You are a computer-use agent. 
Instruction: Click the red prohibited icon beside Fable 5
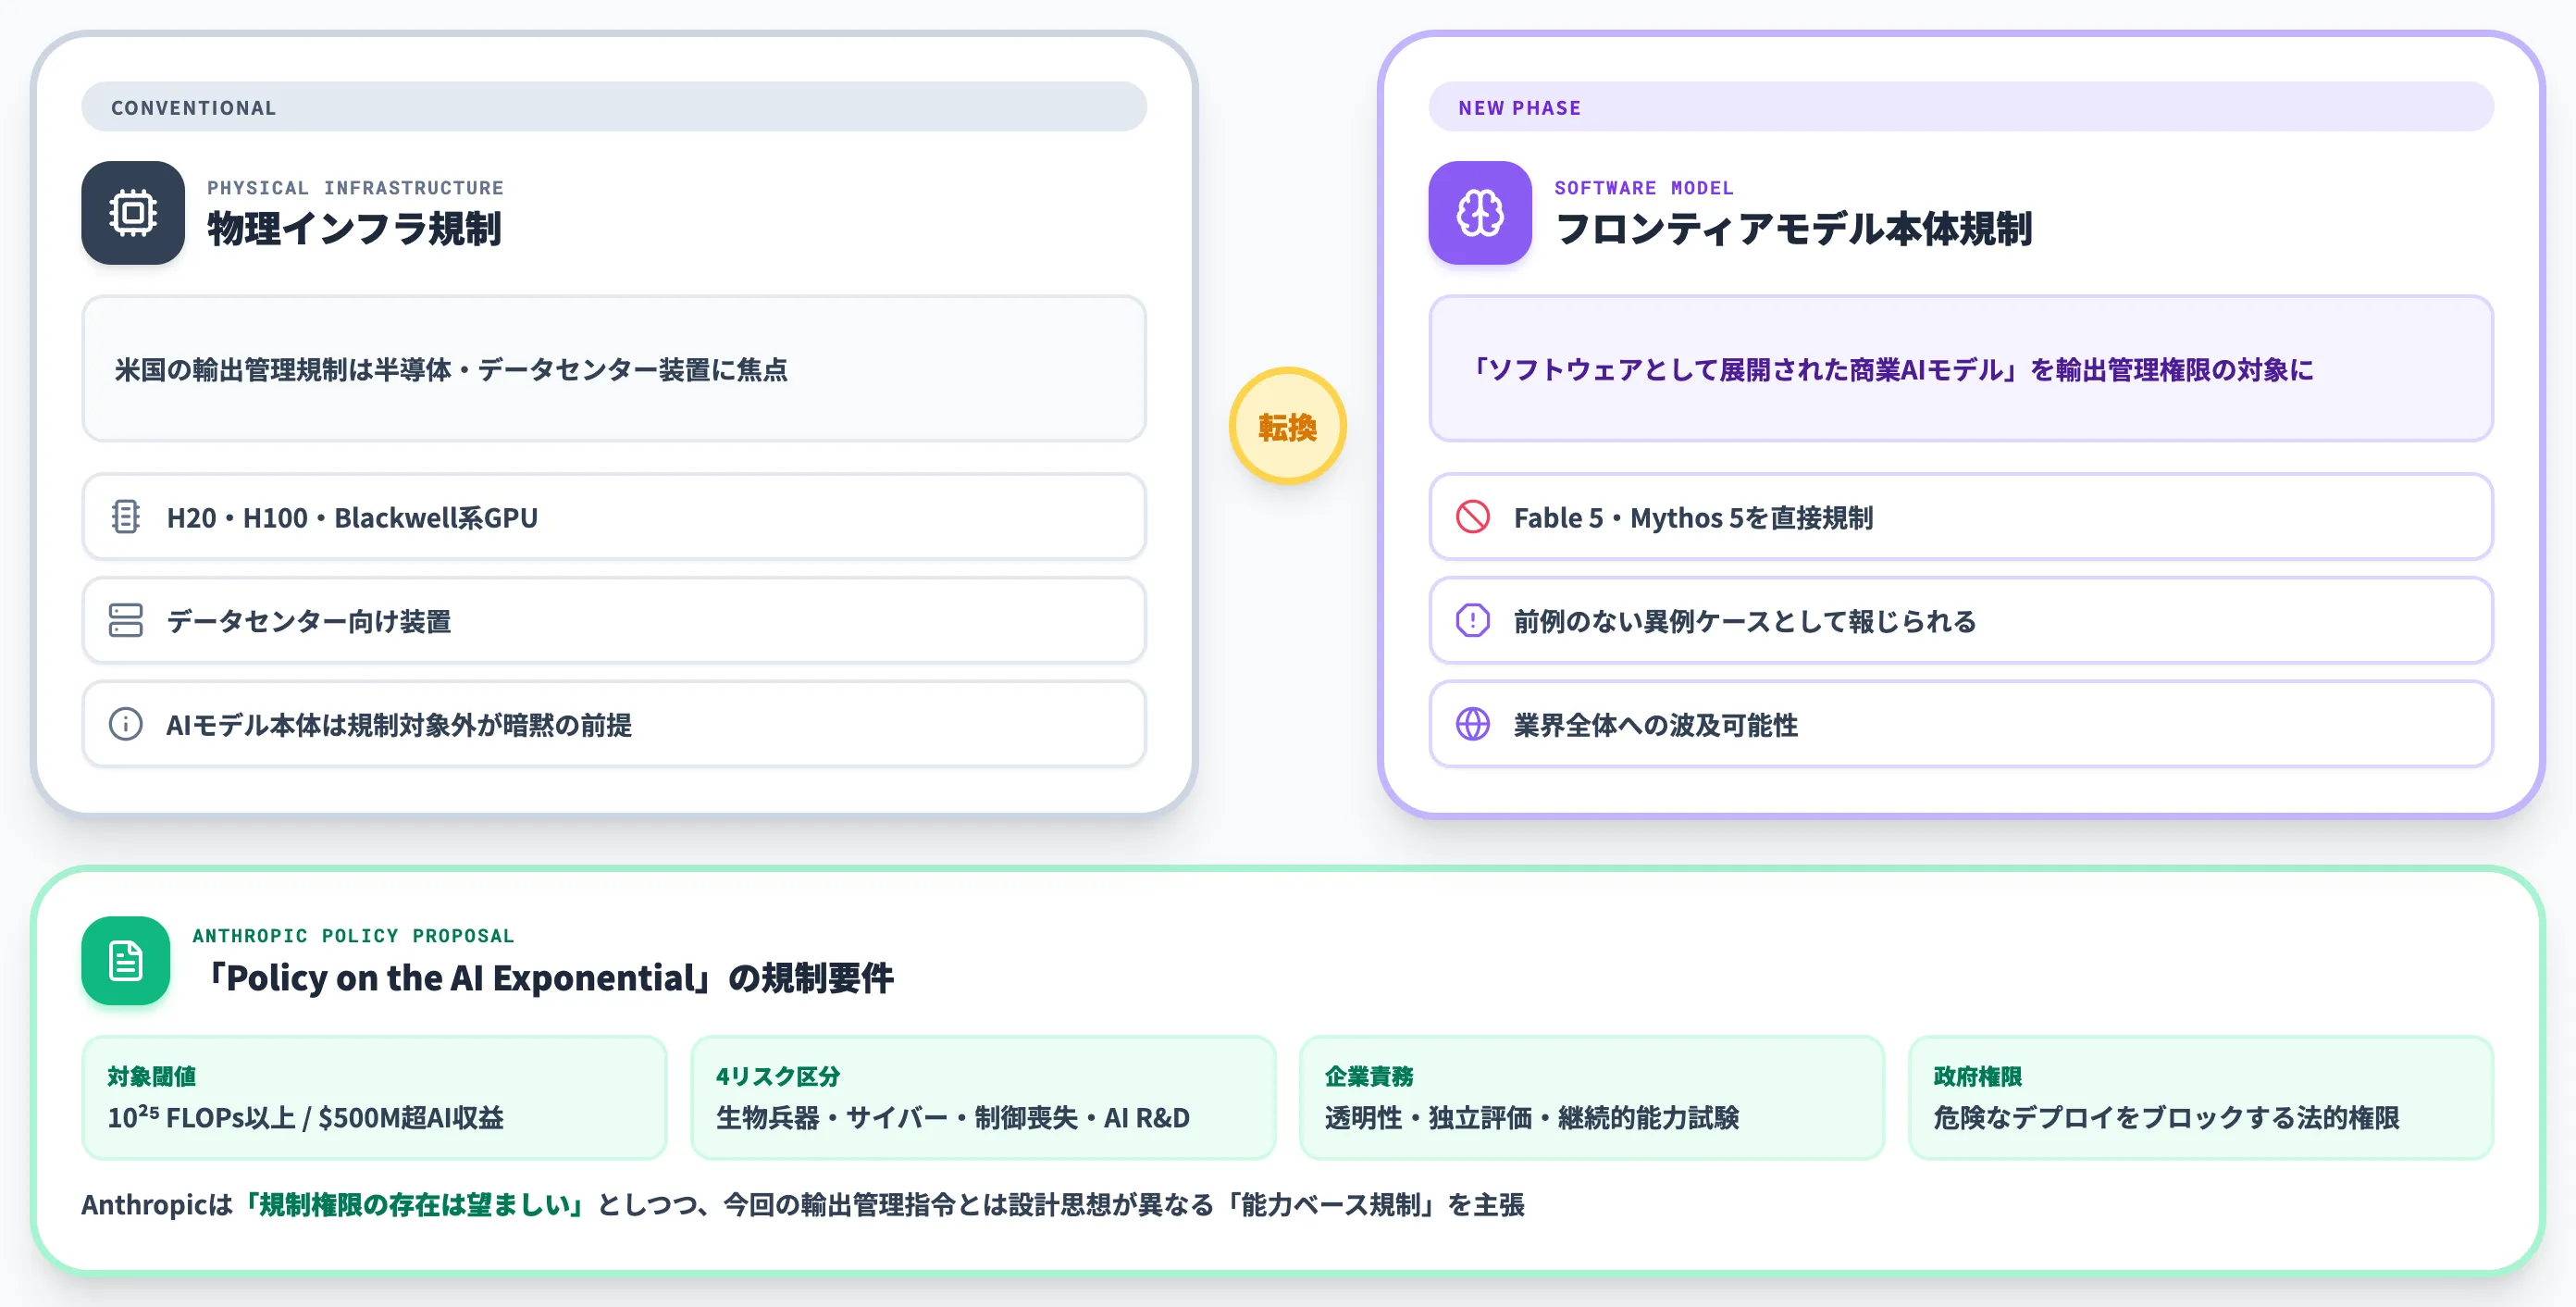pos(1473,517)
